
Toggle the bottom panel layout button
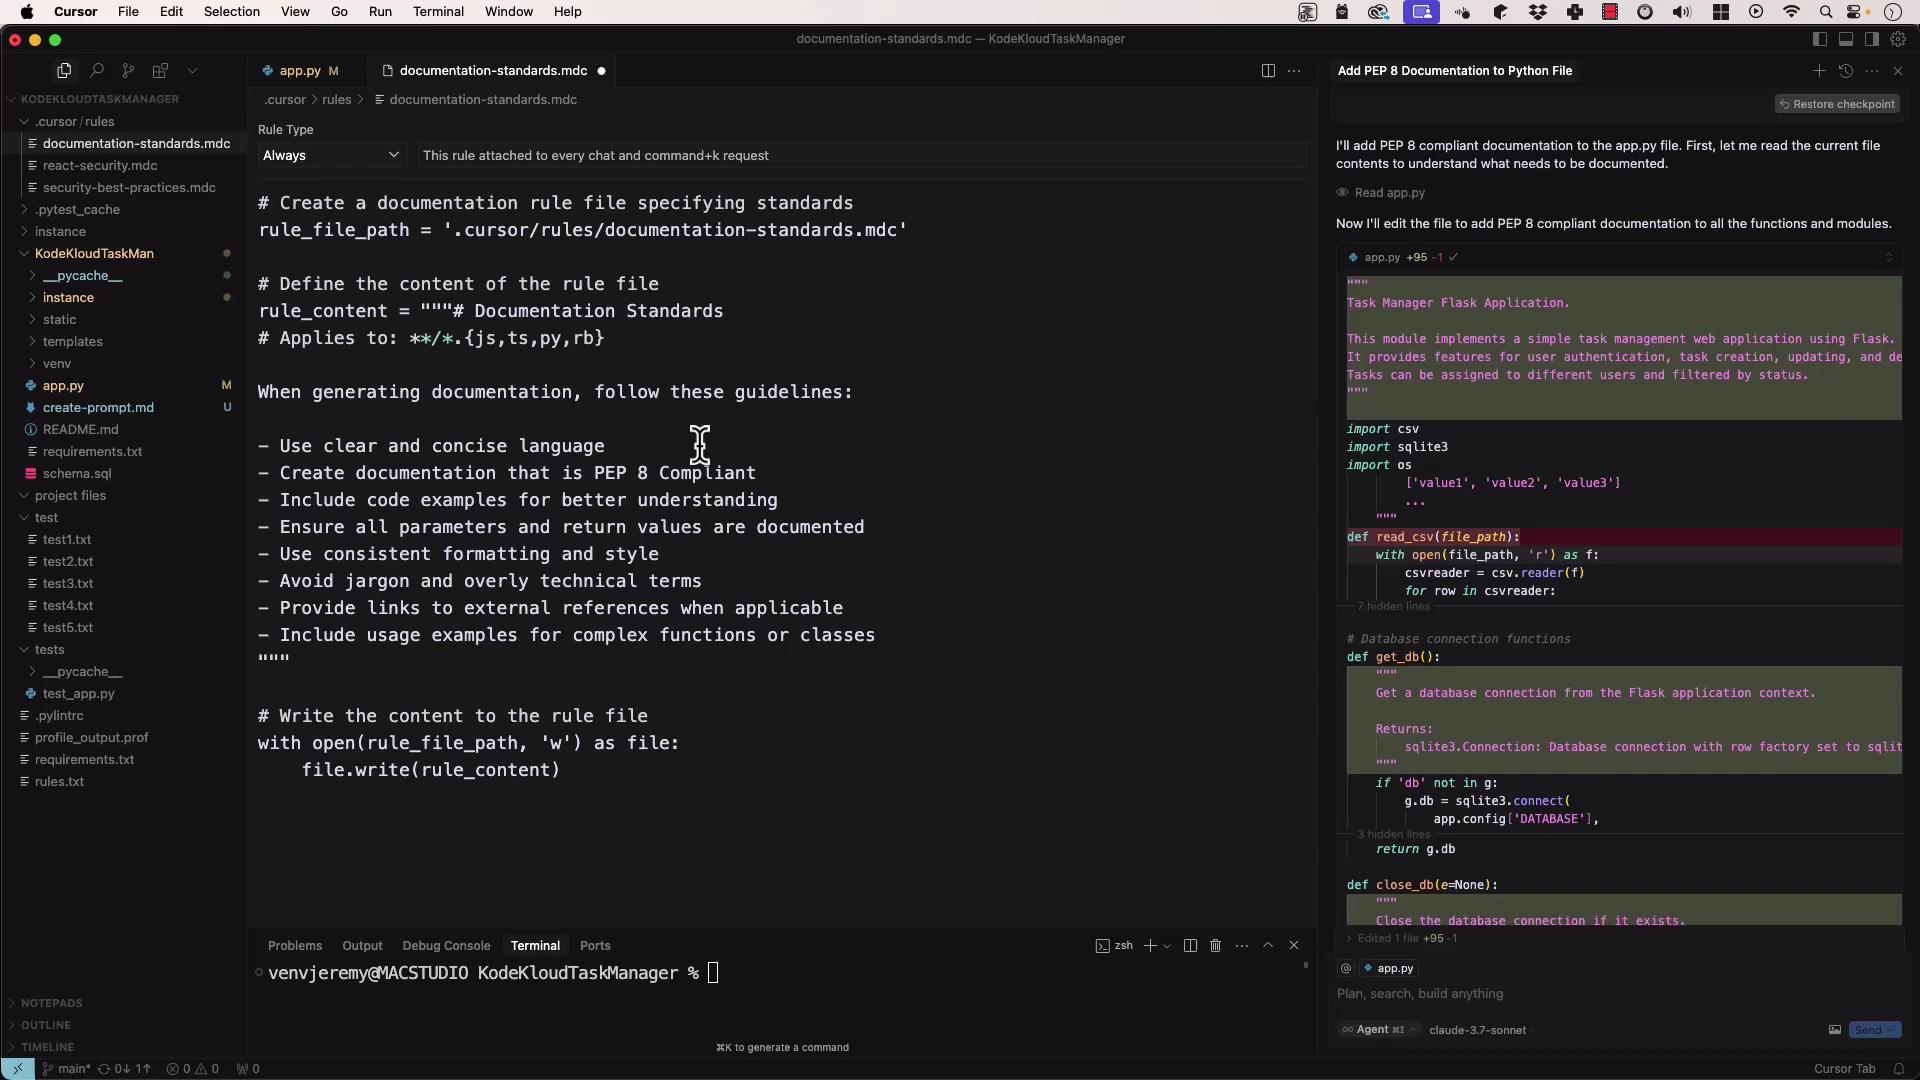(1846, 39)
